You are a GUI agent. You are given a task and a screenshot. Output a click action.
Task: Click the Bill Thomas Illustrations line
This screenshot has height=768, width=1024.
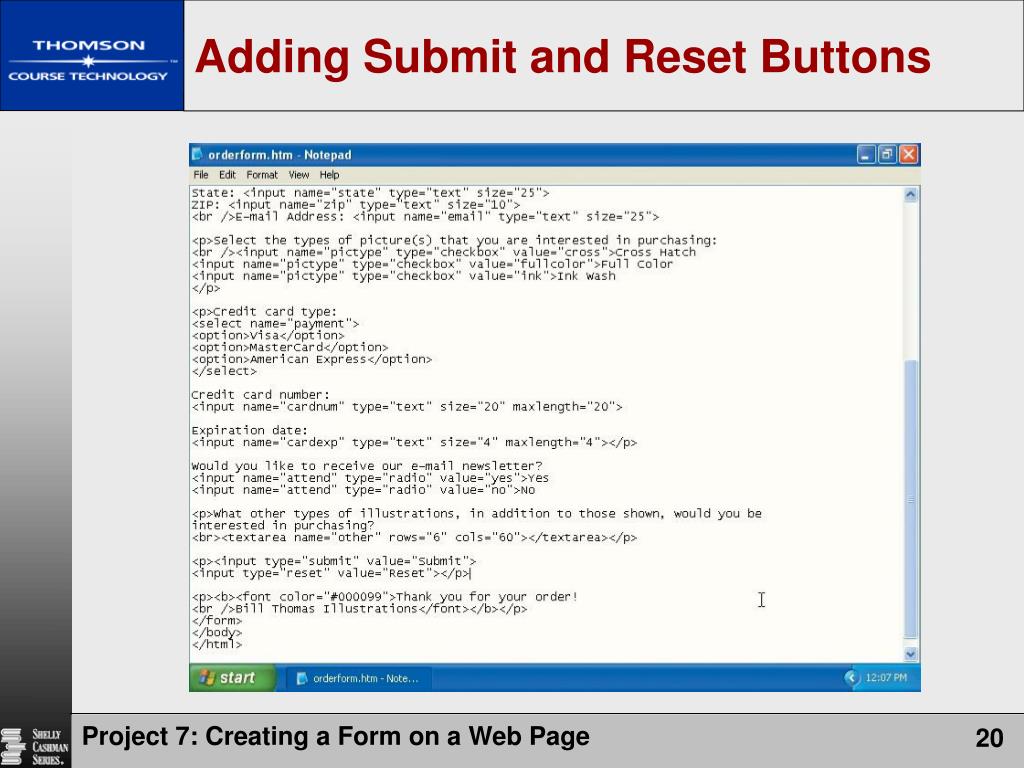coord(359,609)
